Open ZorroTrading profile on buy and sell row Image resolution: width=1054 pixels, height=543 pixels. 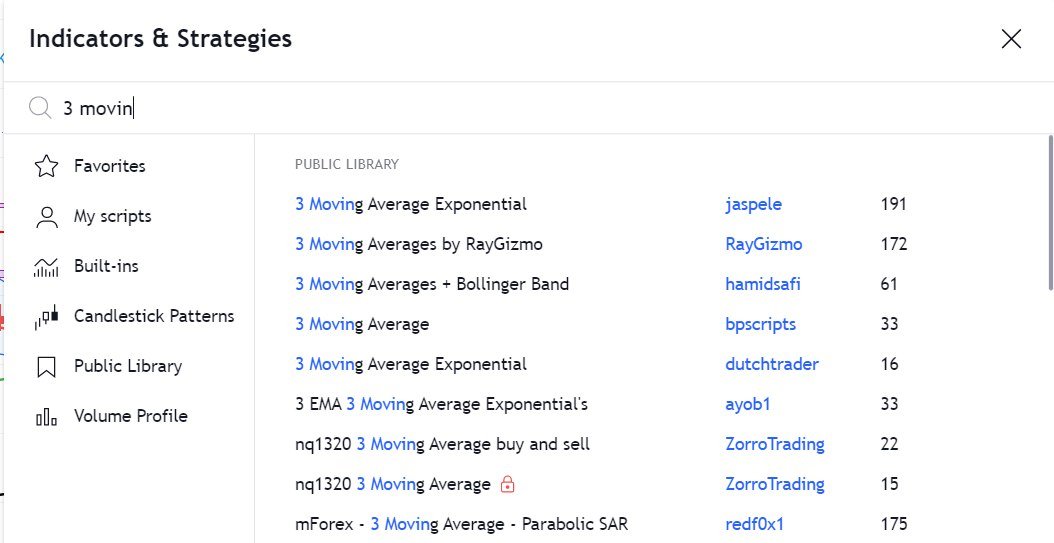(x=775, y=444)
